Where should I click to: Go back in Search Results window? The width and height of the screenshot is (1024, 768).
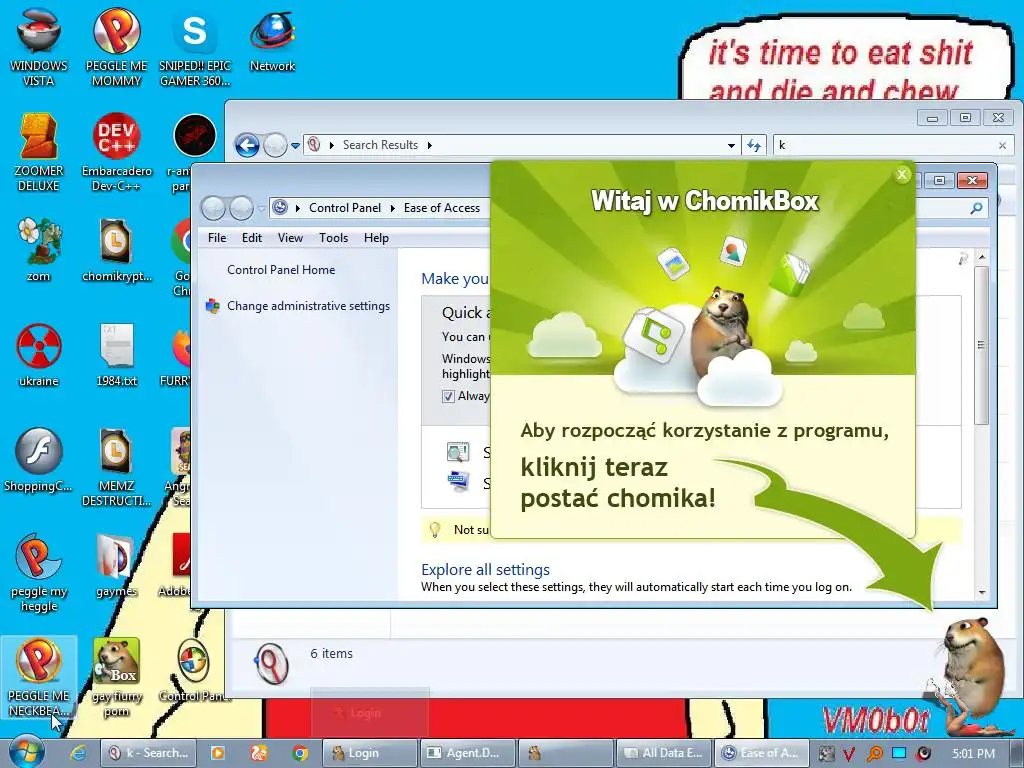(x=247, y=145)
